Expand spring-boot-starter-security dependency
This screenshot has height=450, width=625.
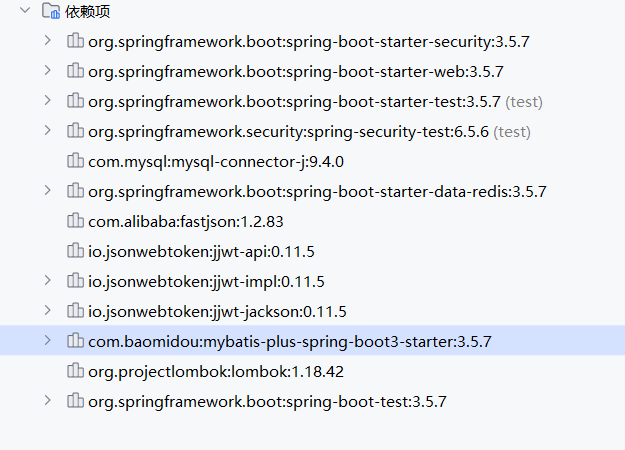click(47, 40)
